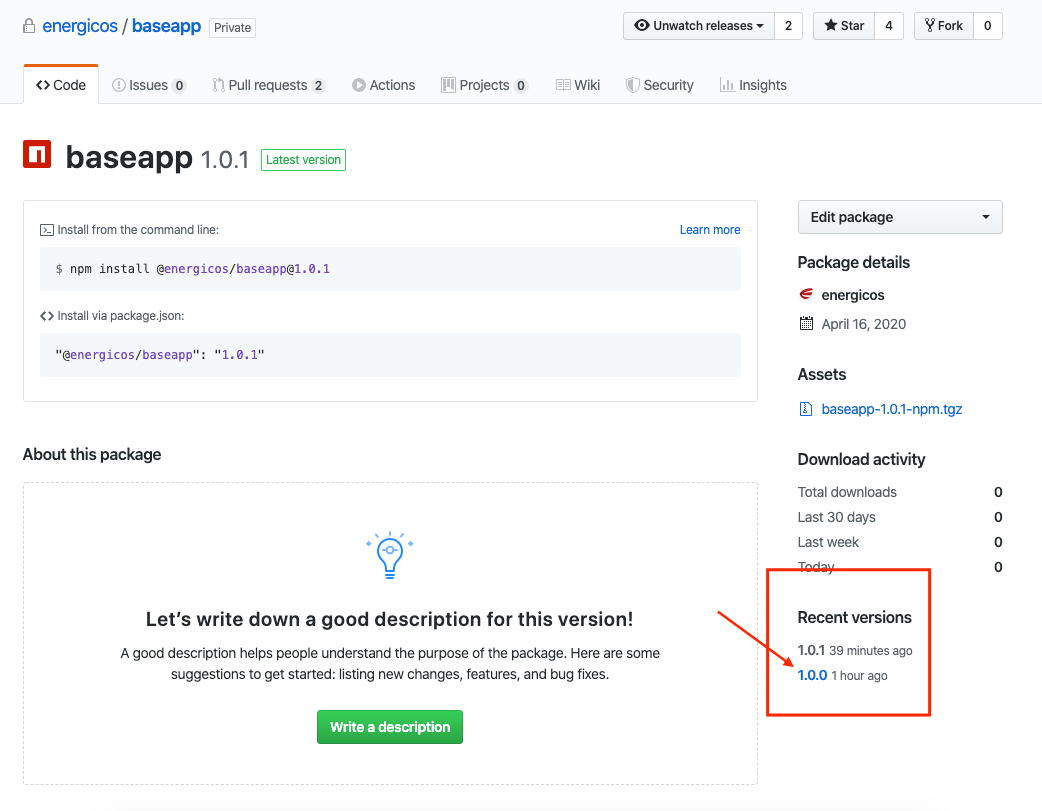Image resolution: width=1042 pixels, height=811 pixels.
Task: Click the Latest version badge
Action: point(303,160)
